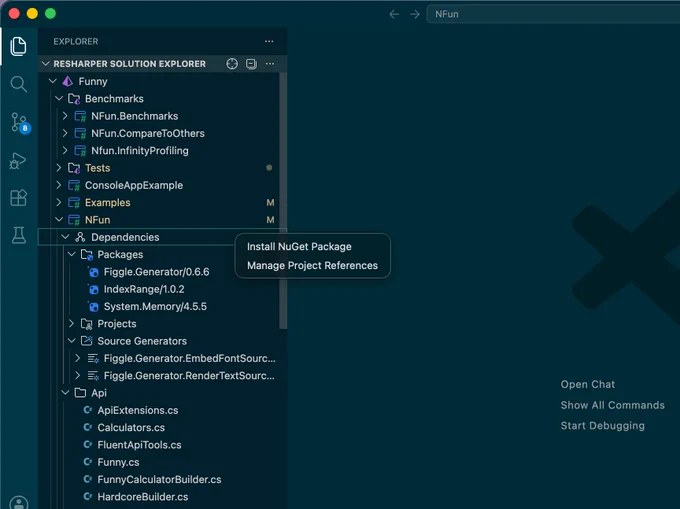Click the Dependencies node icon
Screen dimensions: 680x509
[x=80, y=237]
